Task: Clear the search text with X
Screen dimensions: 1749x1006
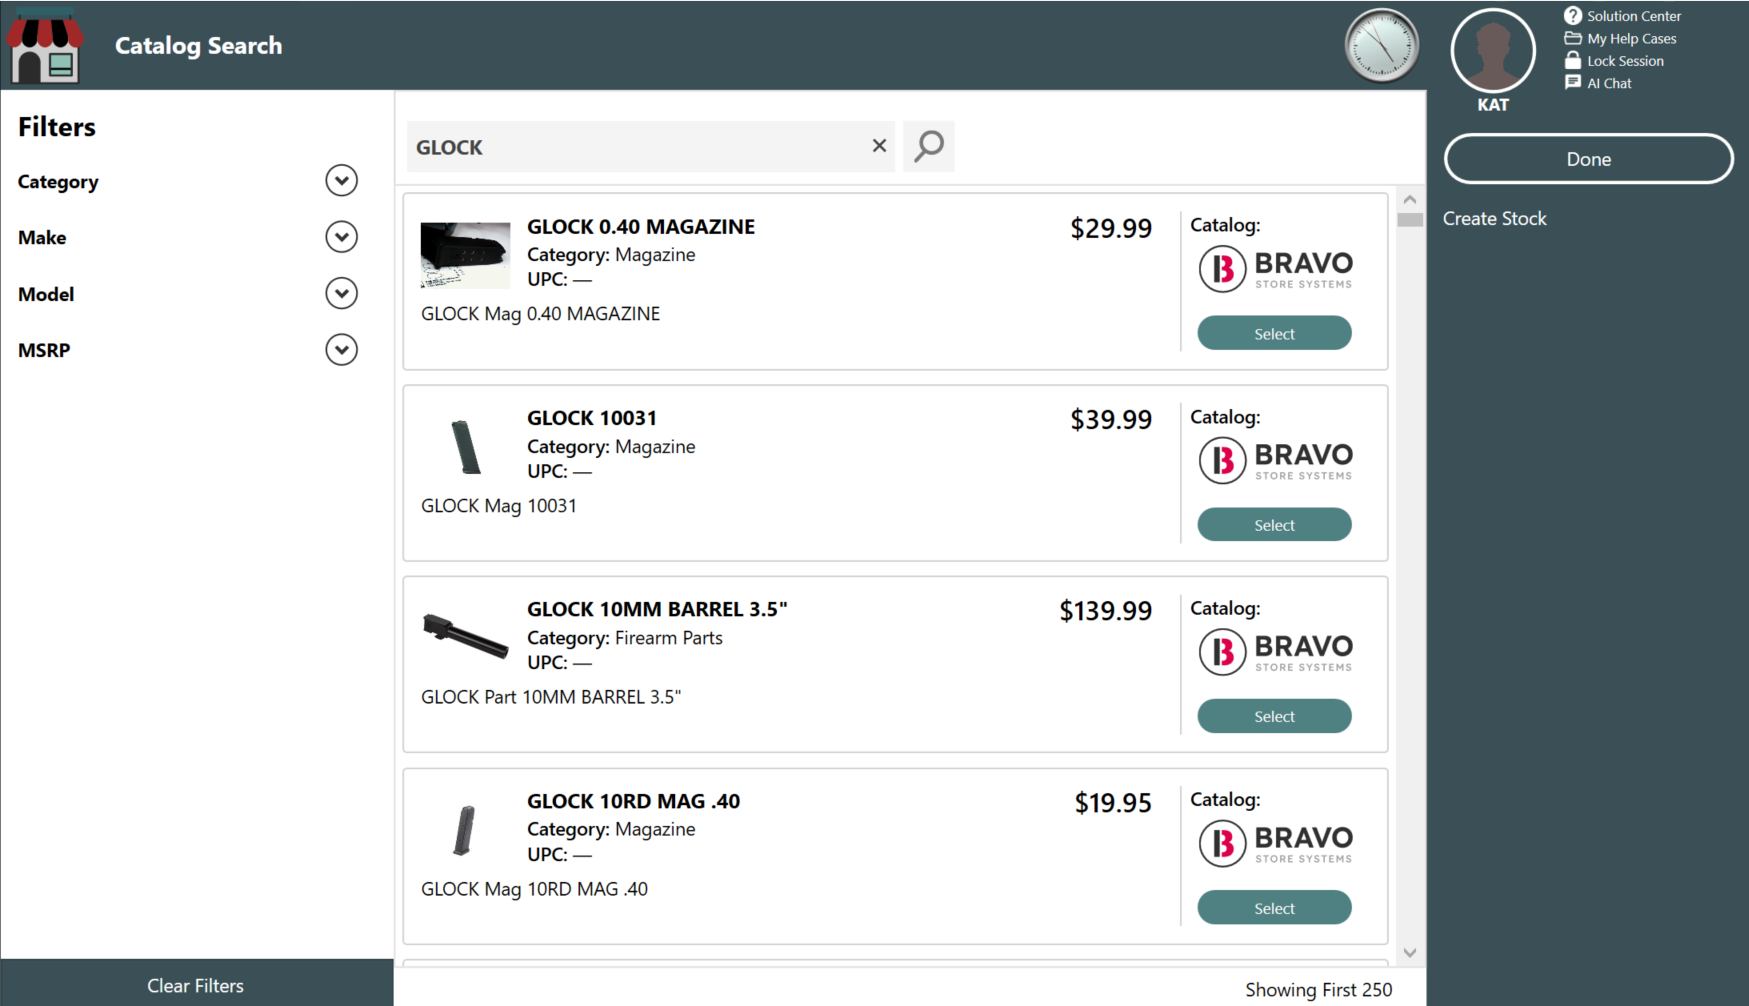Action: pyautogui.click(x=879, y=146)
